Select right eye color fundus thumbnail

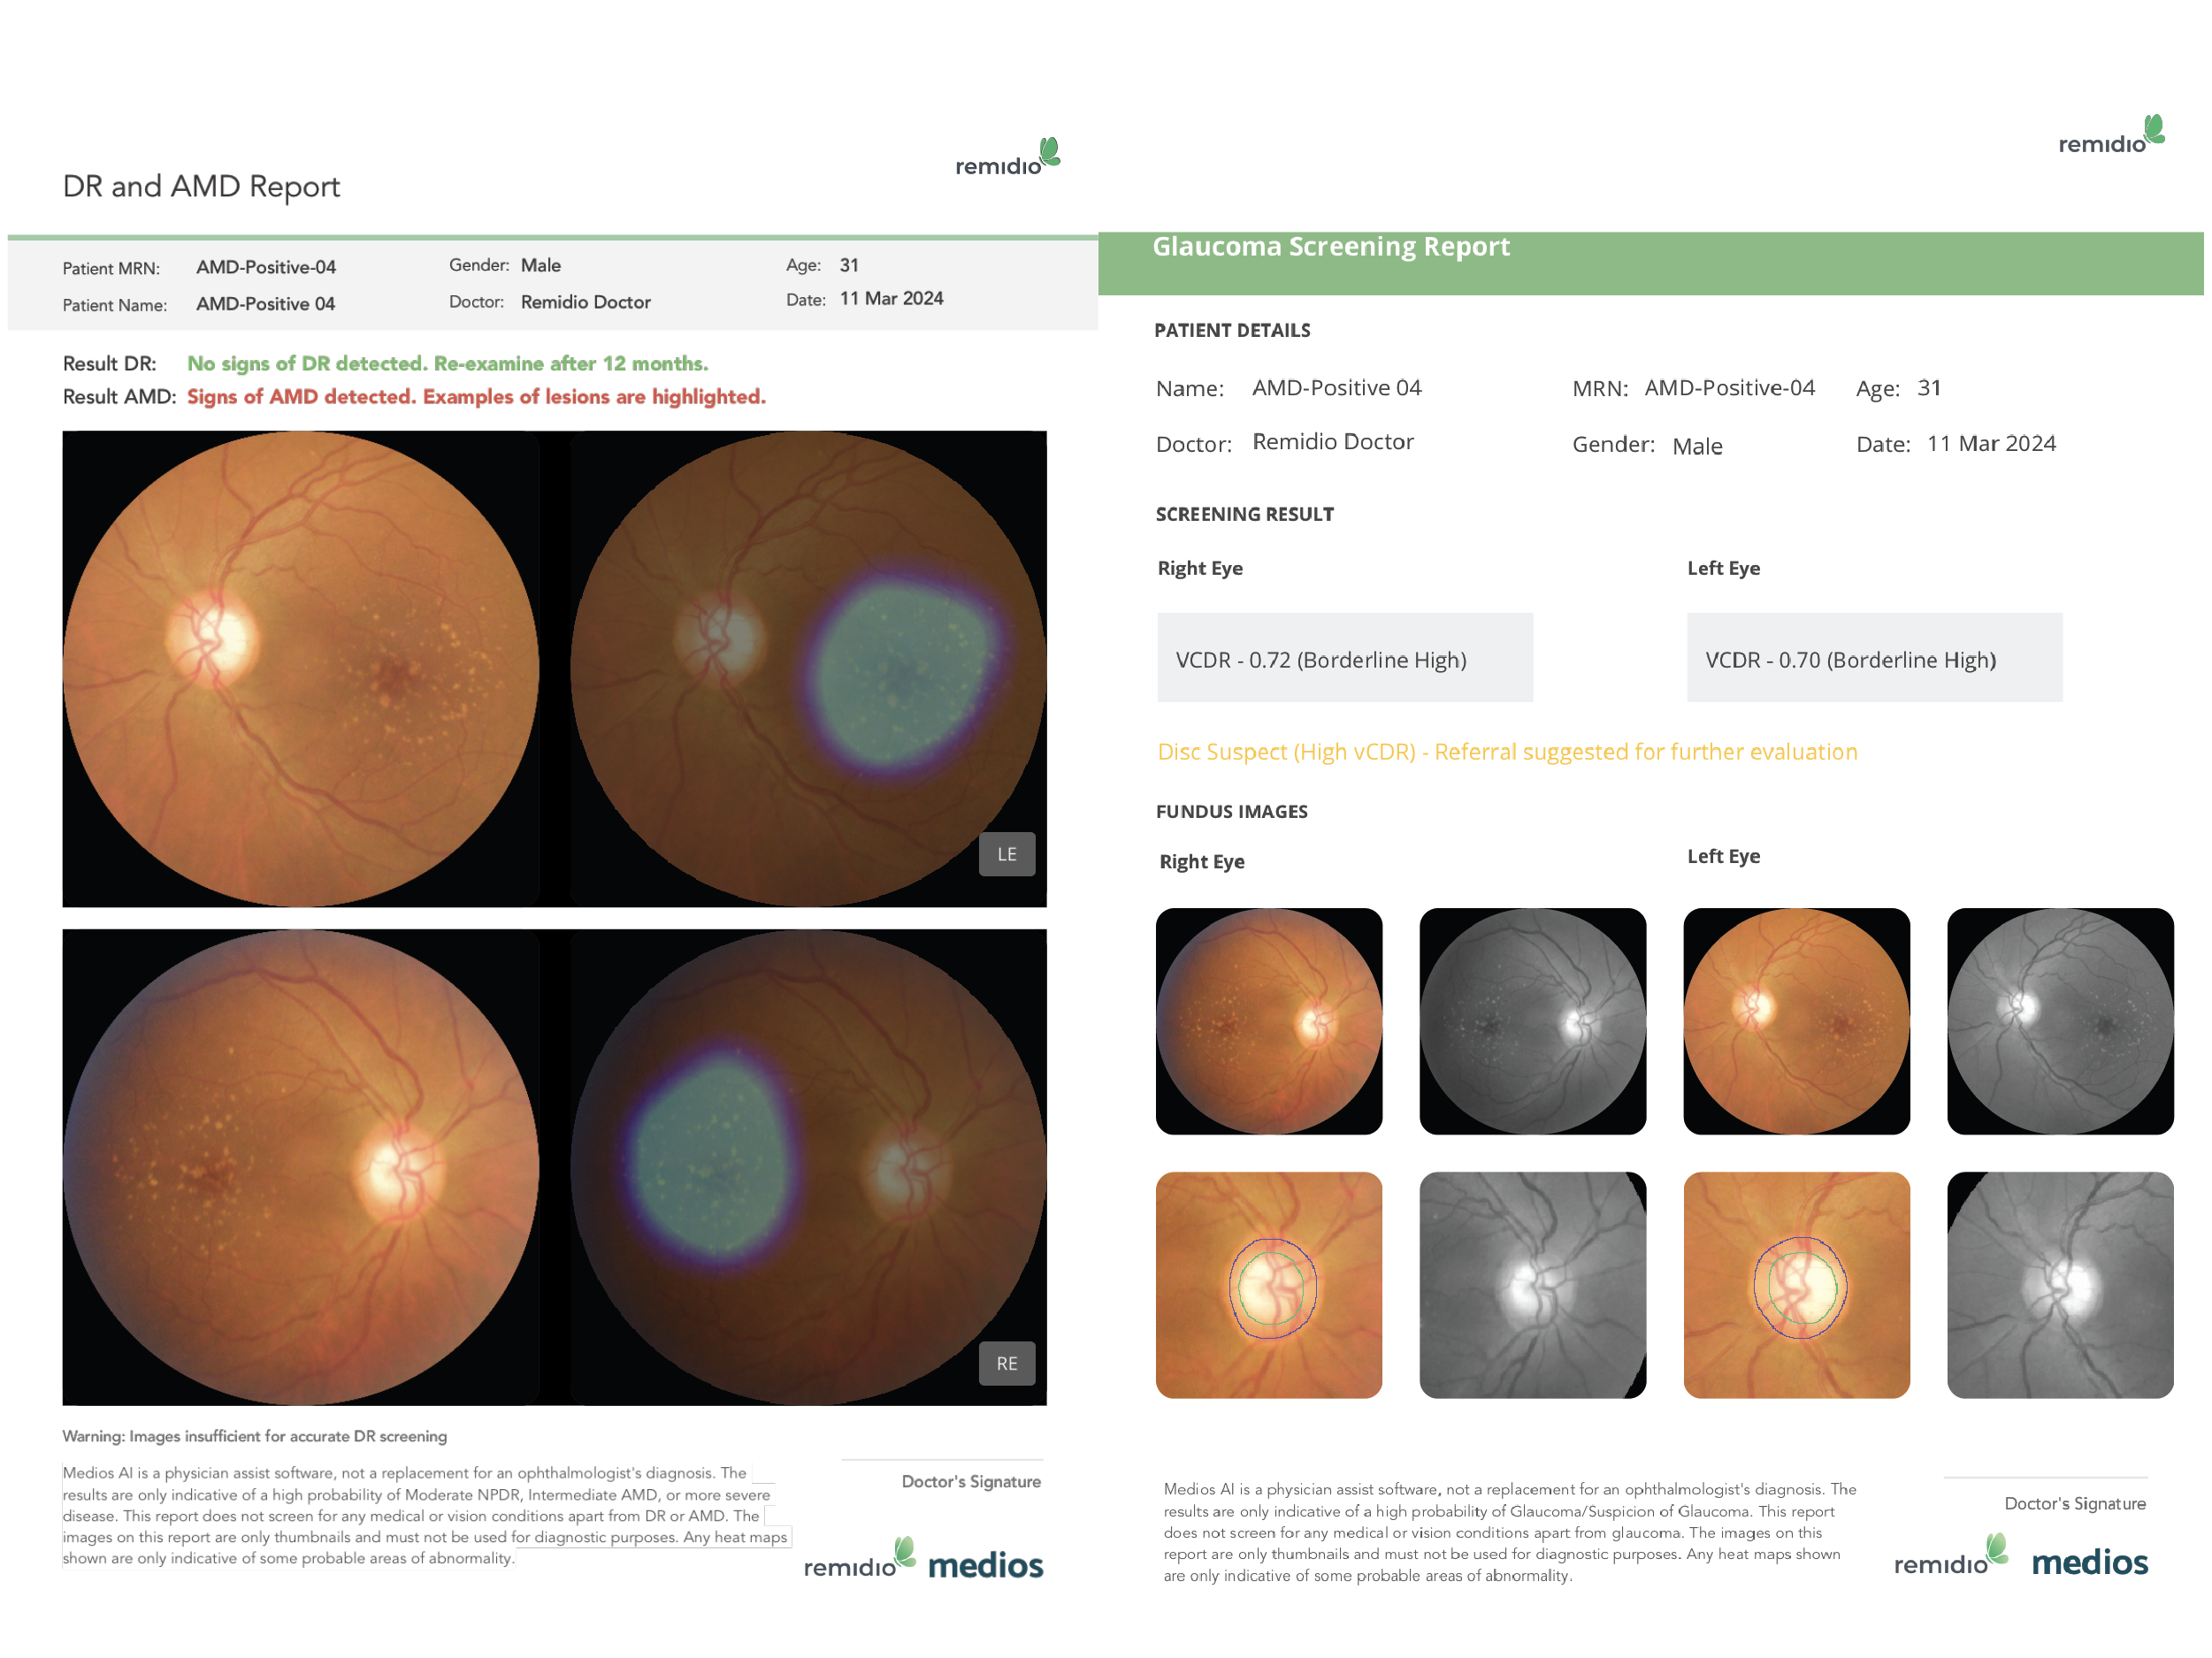tap(1268, 1021)
